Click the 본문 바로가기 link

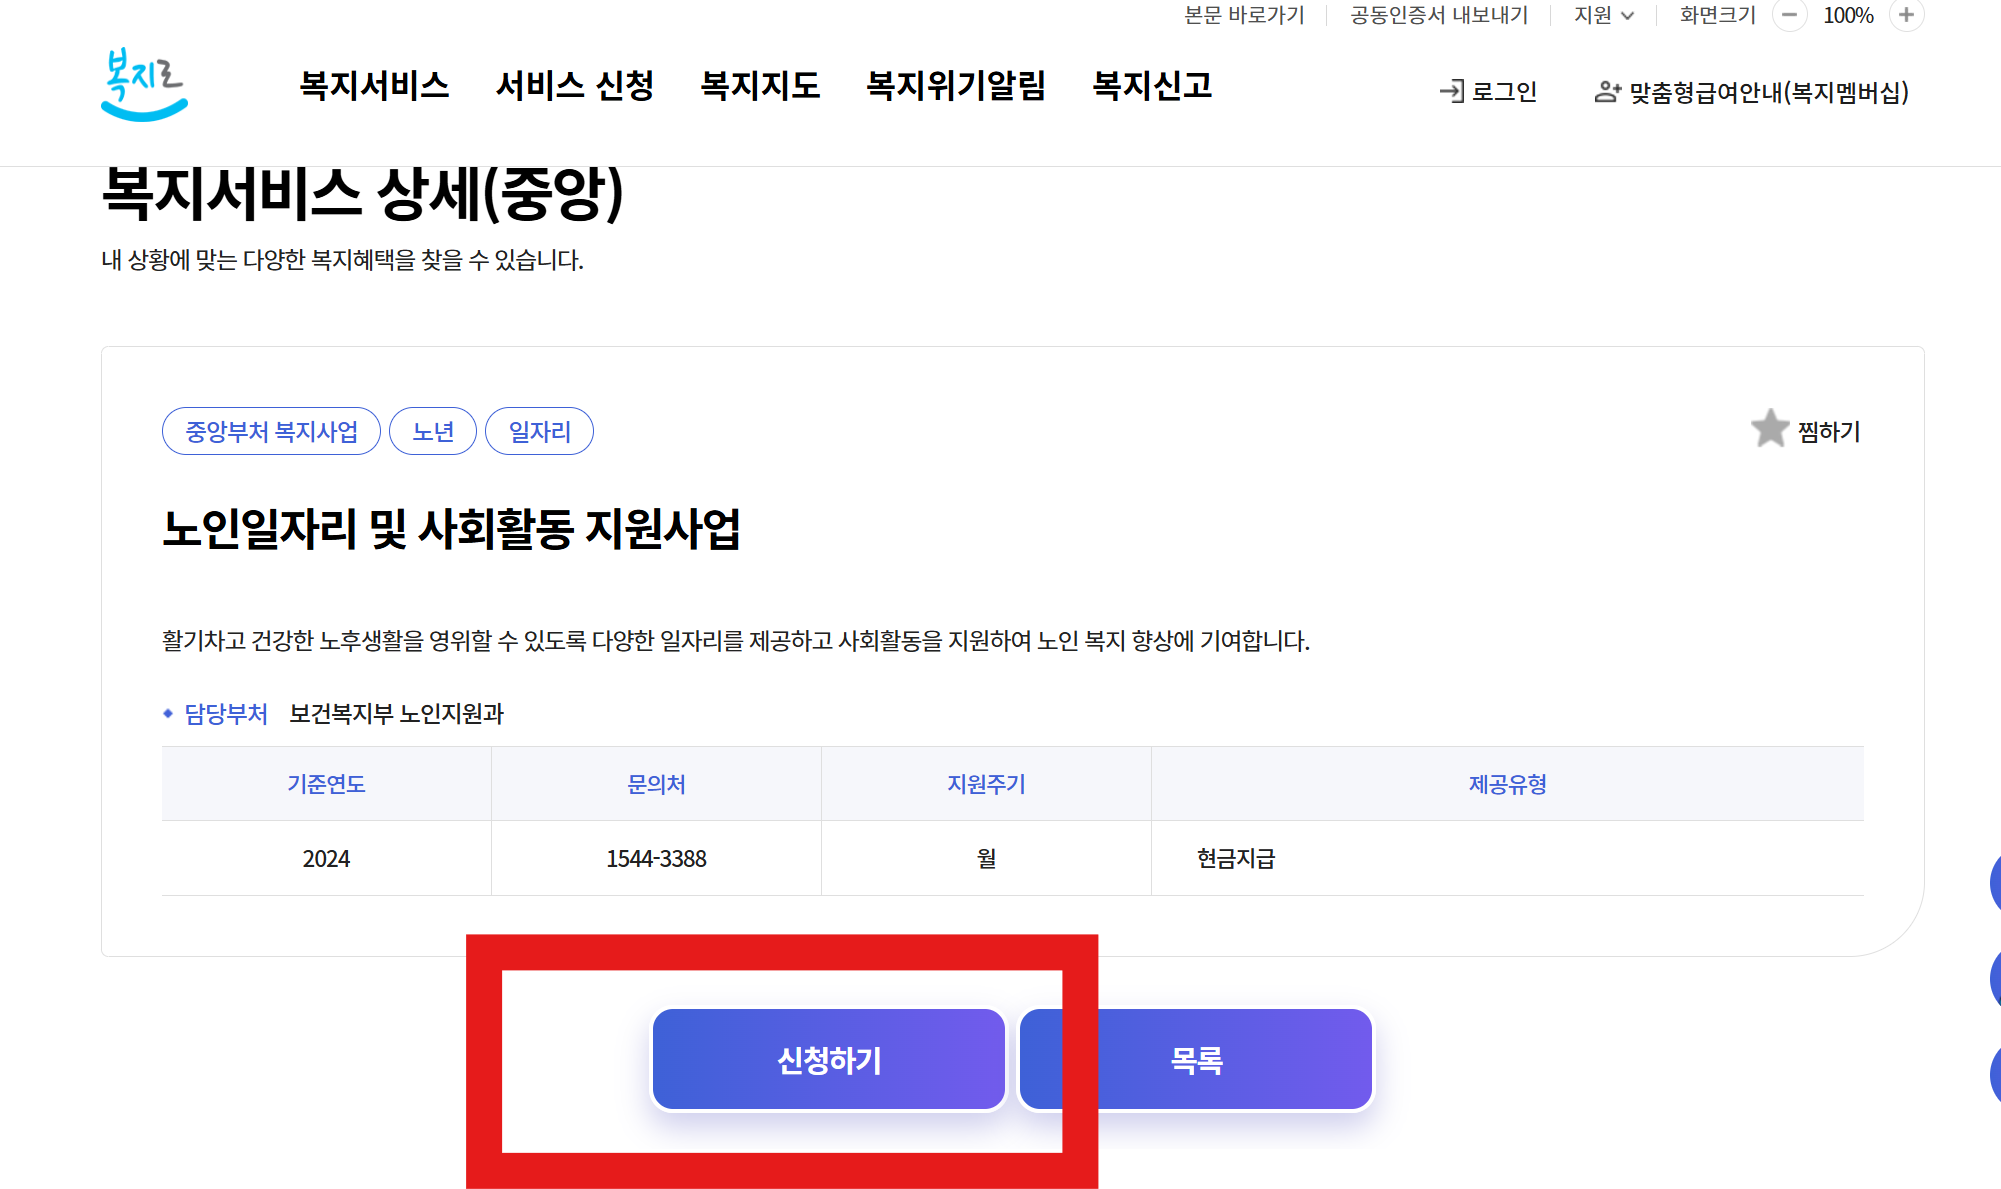pos(1244,15)
